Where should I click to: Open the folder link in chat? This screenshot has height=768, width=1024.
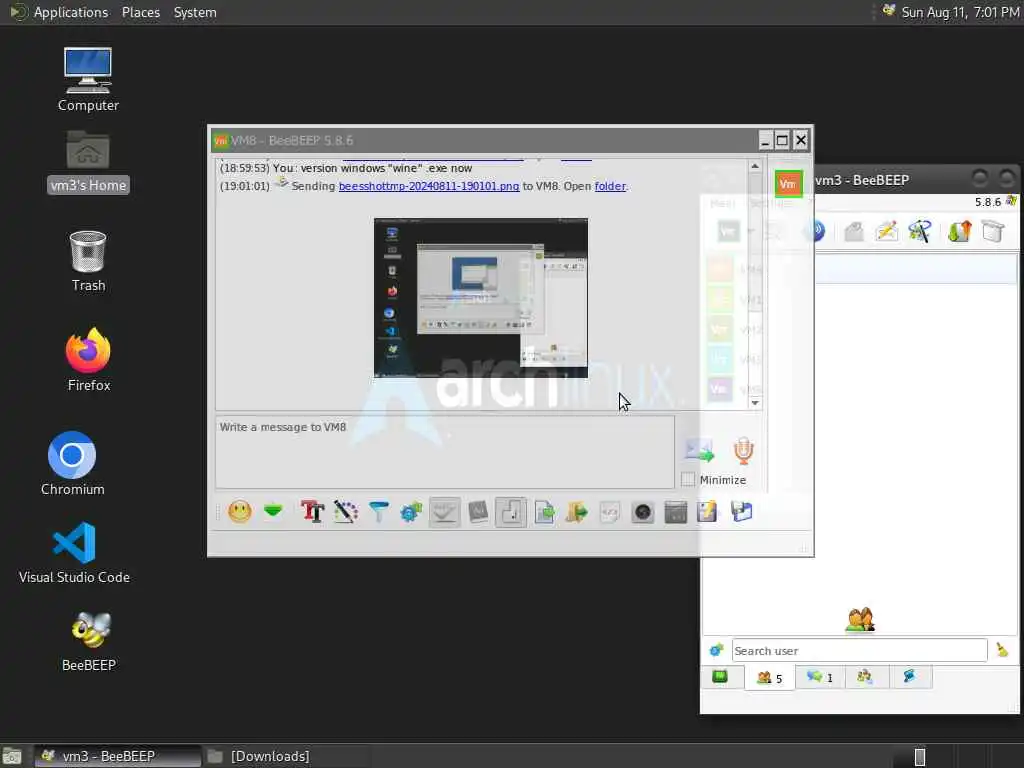[610, 186]
